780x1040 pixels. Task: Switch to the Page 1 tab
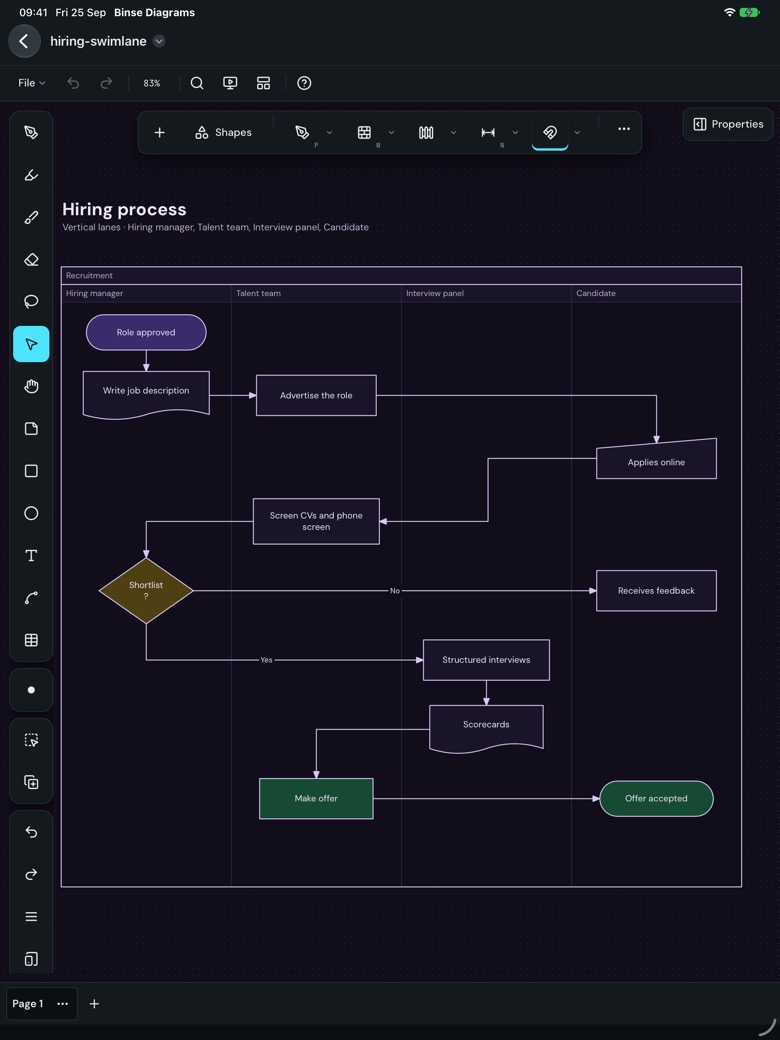(x=28, y=1004)
